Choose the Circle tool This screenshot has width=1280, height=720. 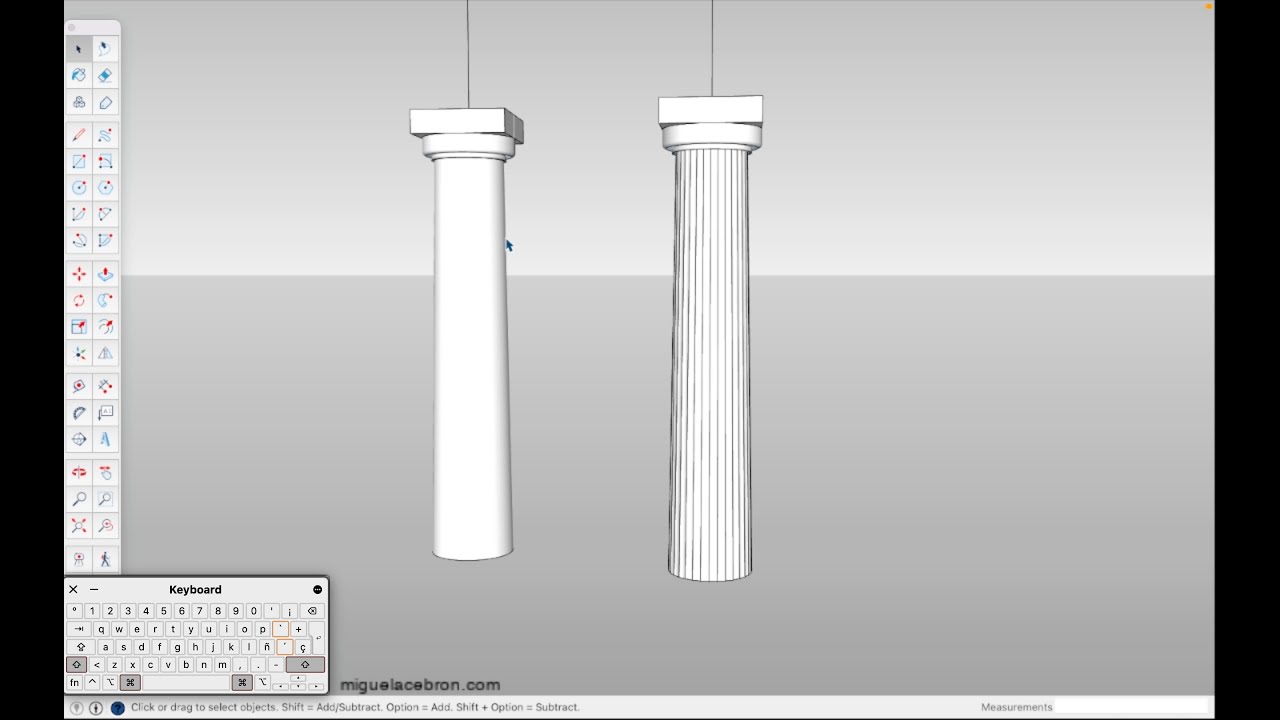pyautogui.click(x=79, y=187)
